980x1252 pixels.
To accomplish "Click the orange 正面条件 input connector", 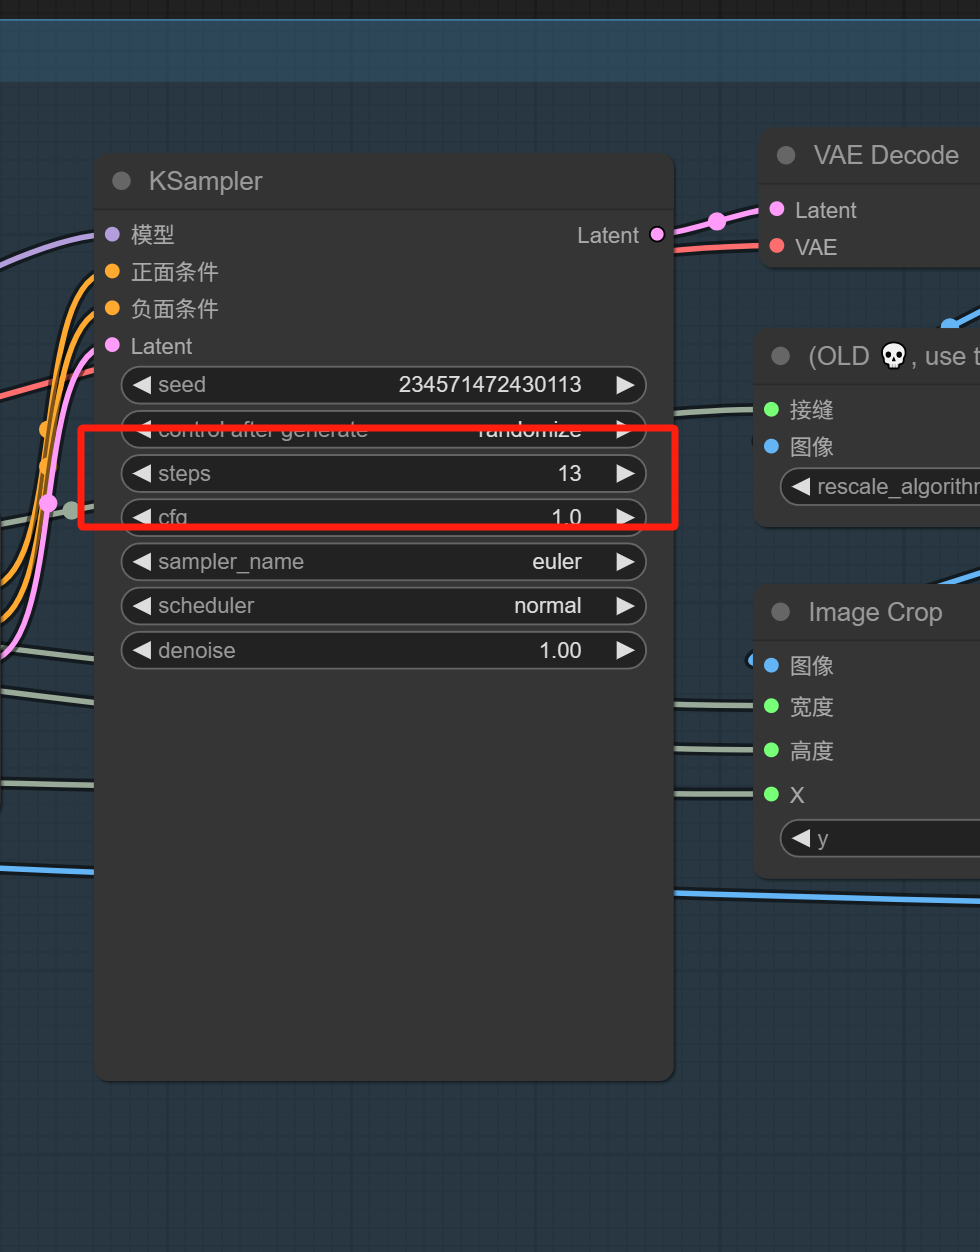I will [113, 271].
